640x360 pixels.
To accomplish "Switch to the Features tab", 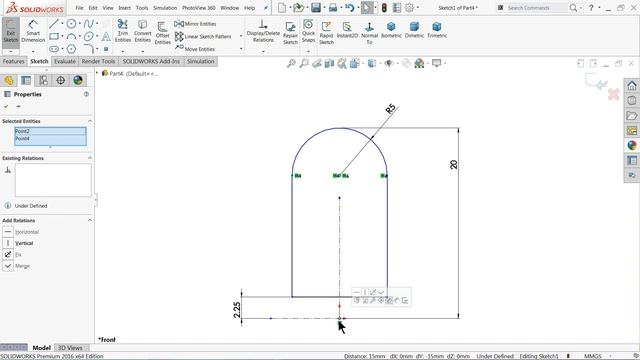I will click(x=13, y=62).
